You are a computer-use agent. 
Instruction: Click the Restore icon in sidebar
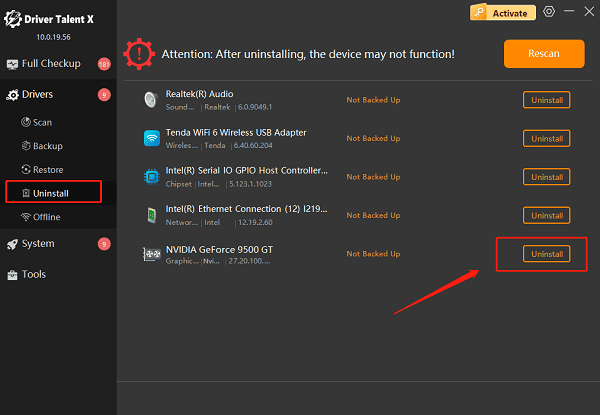tap(26, 169)
